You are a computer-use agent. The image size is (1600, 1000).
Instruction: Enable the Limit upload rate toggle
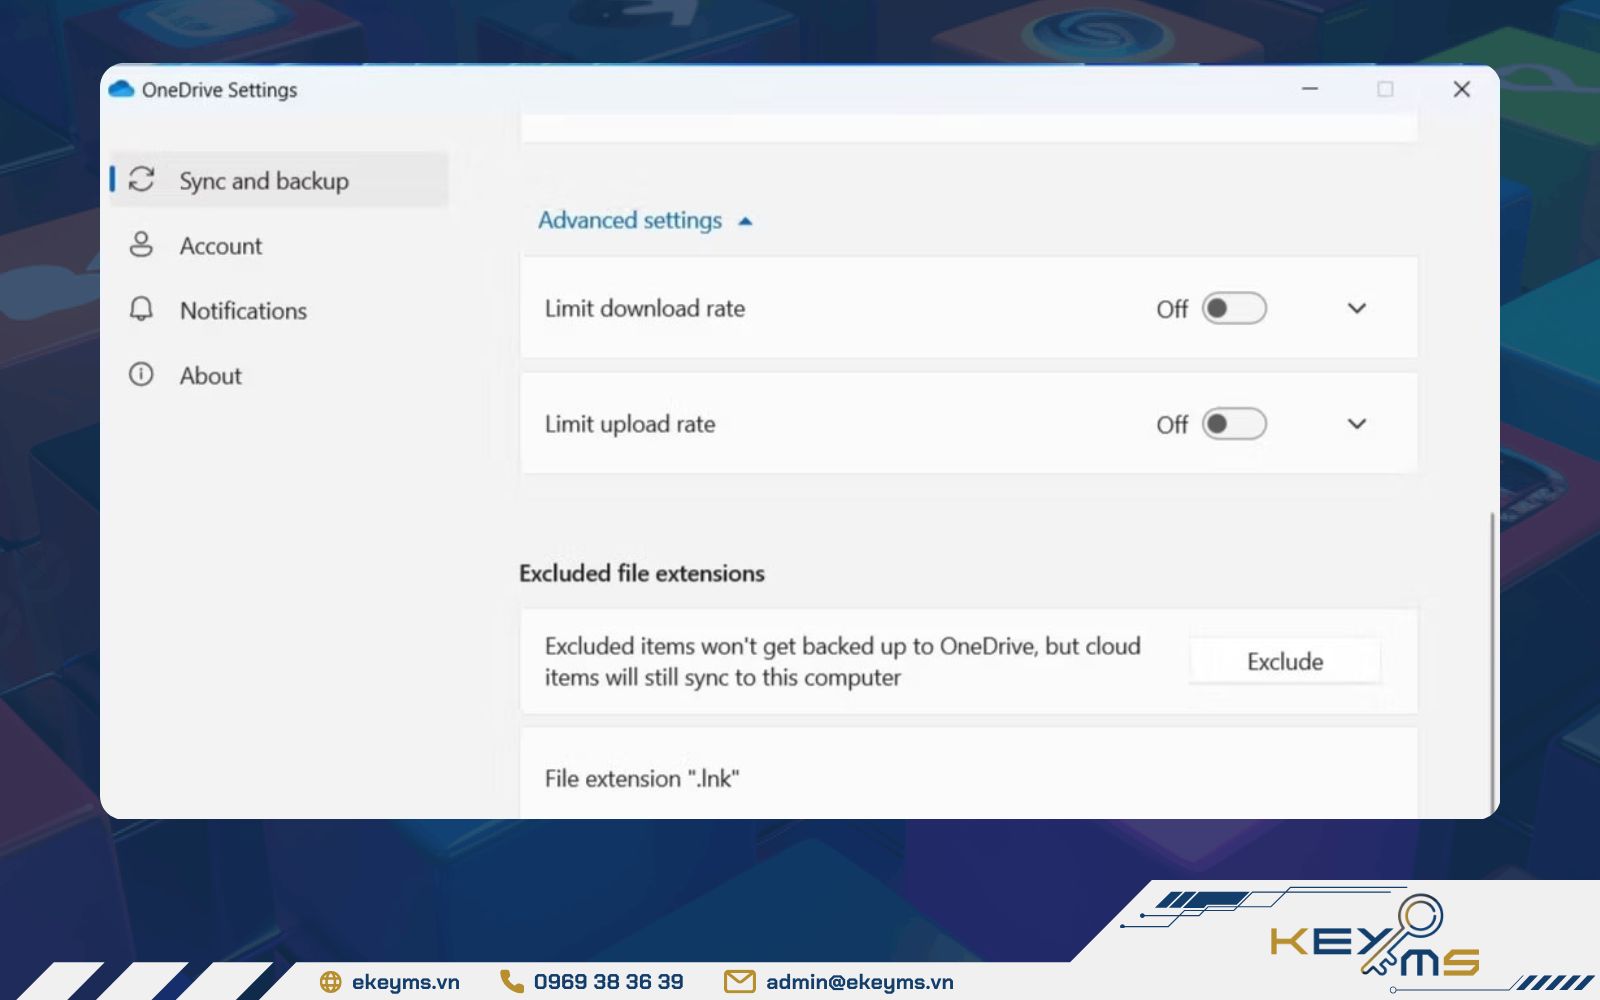pyautogui.click(x=1234, y=423)
